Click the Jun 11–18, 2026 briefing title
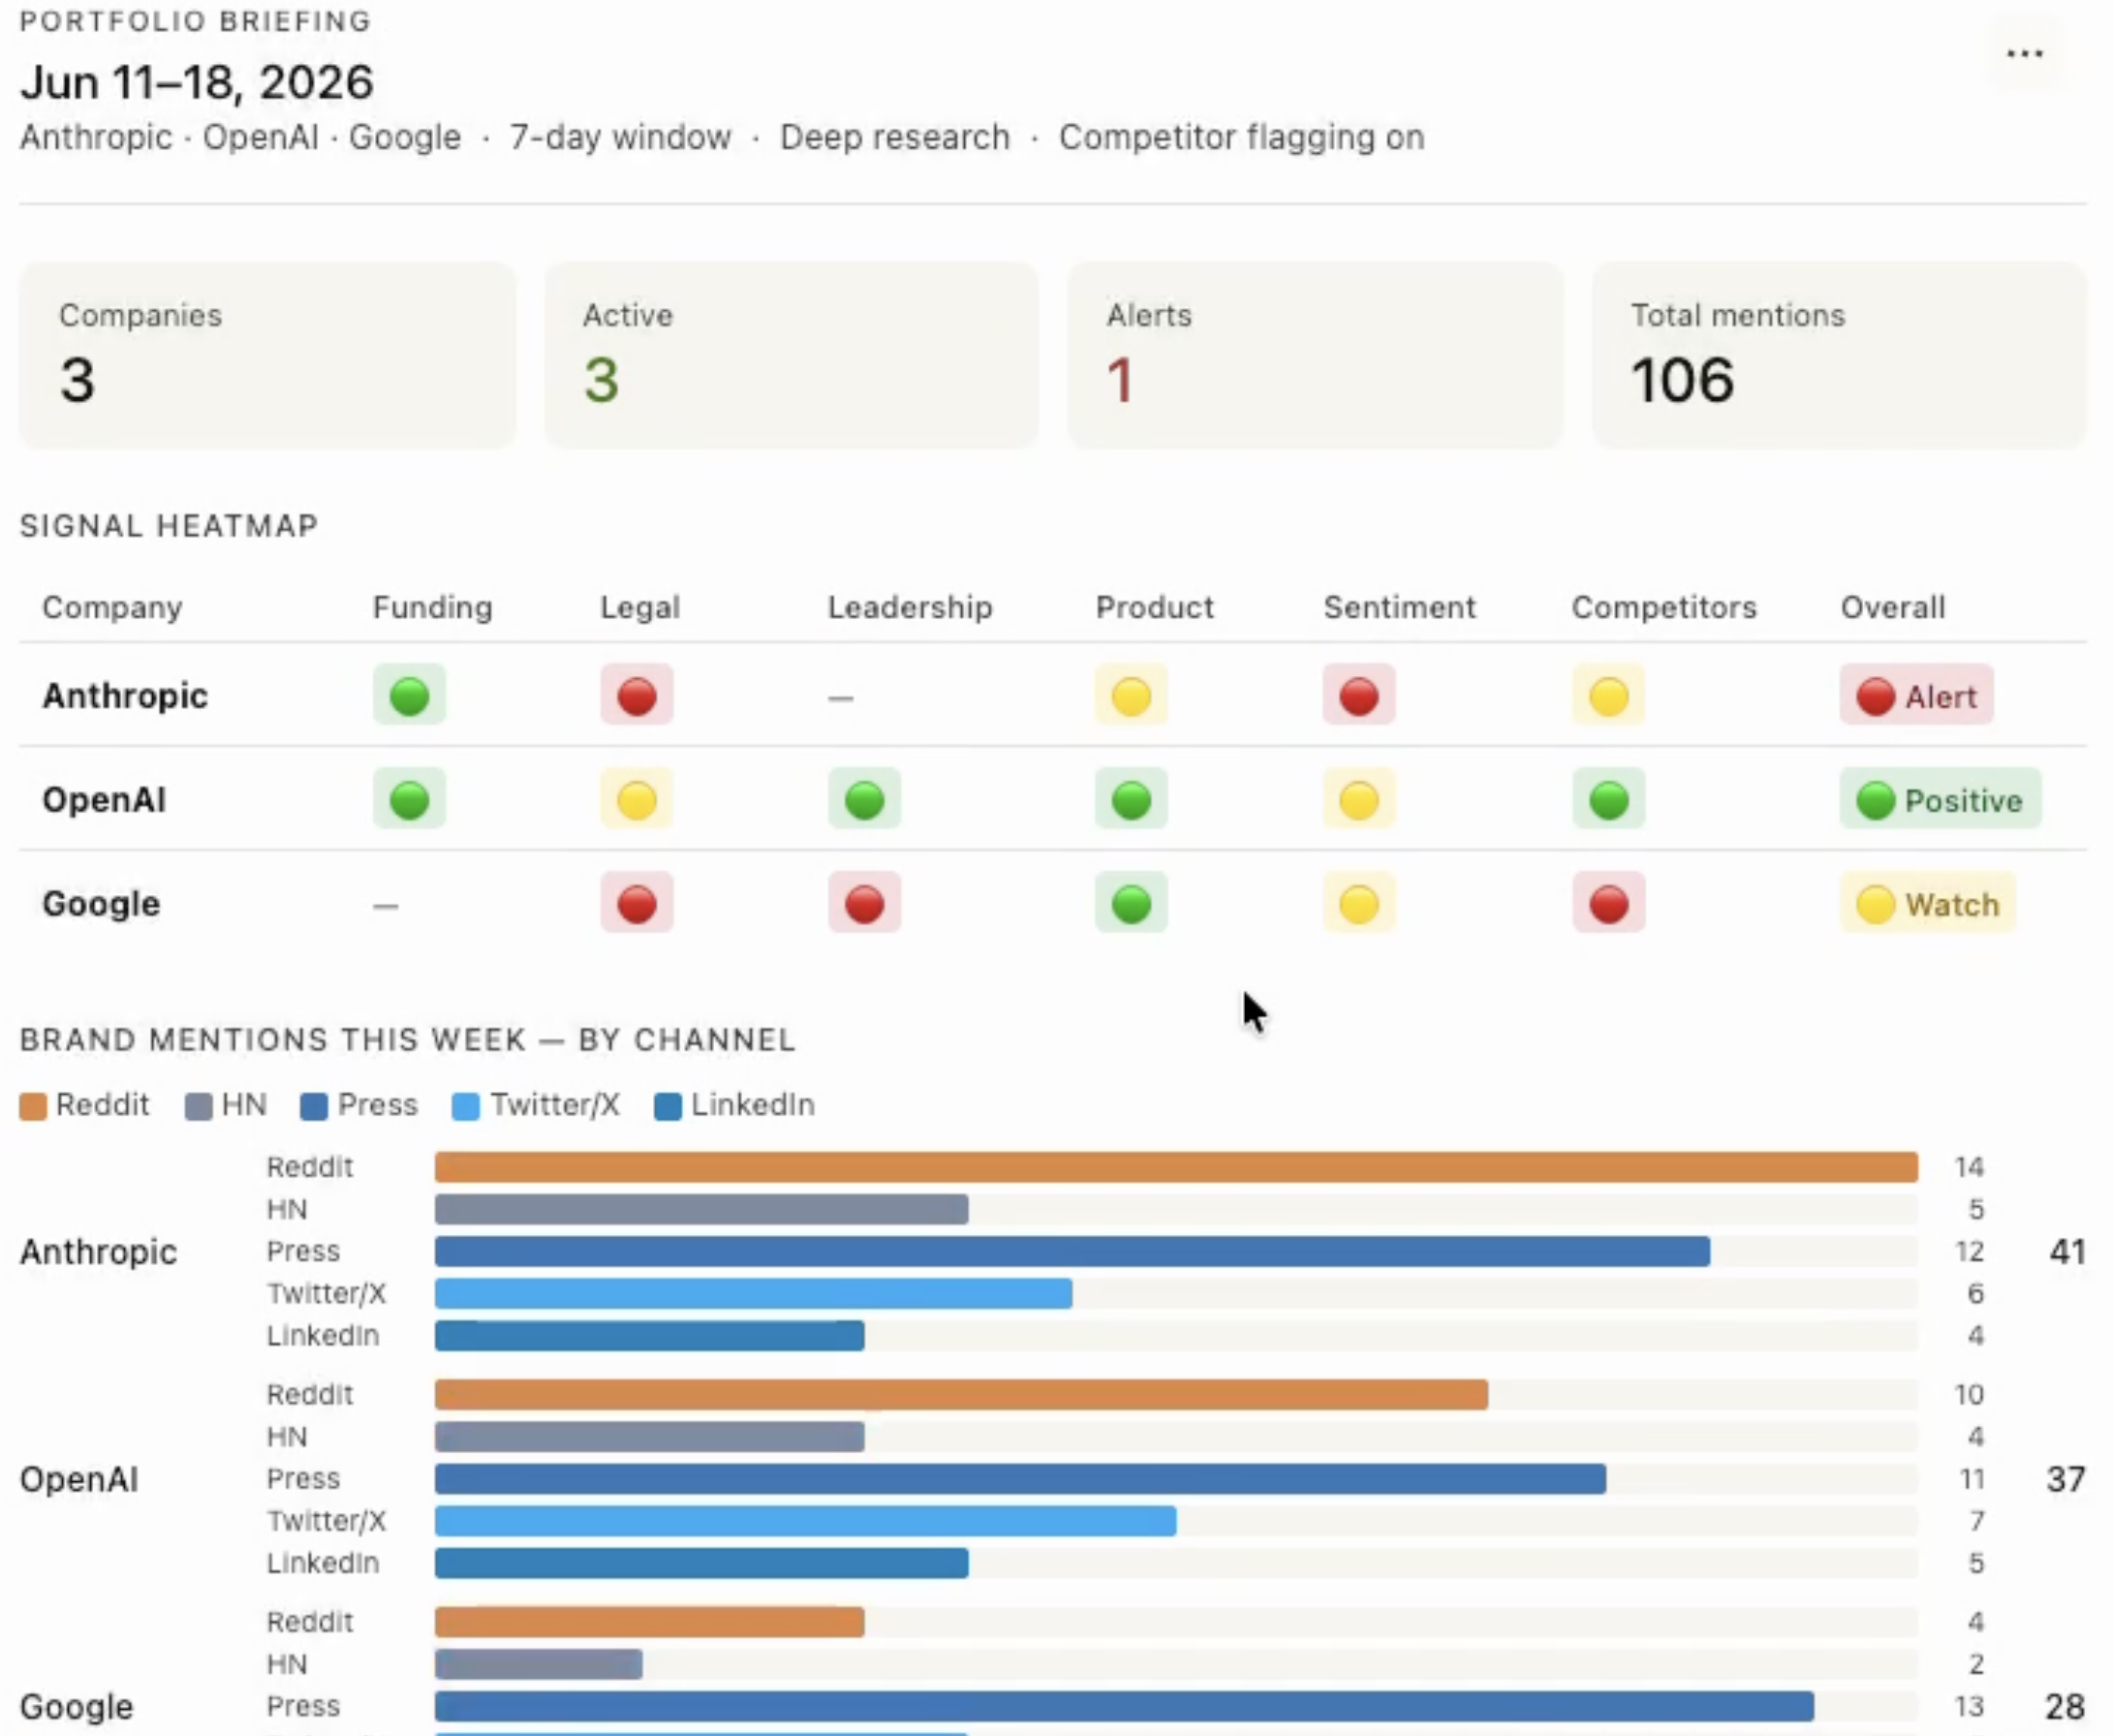Viewport: 2114px width, 1736px height. tap(197, 82)
